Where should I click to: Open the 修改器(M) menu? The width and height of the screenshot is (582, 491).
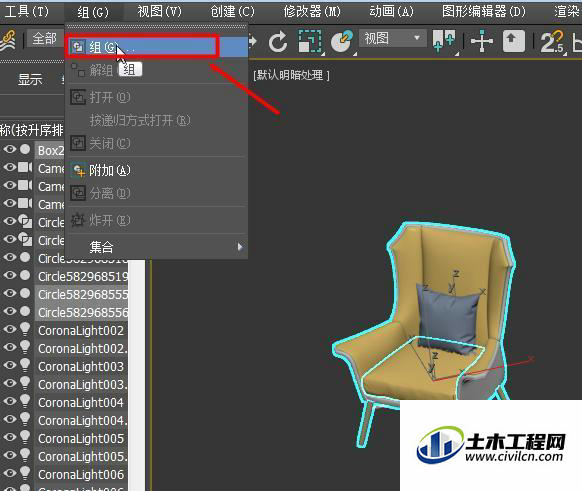point(312,12)
